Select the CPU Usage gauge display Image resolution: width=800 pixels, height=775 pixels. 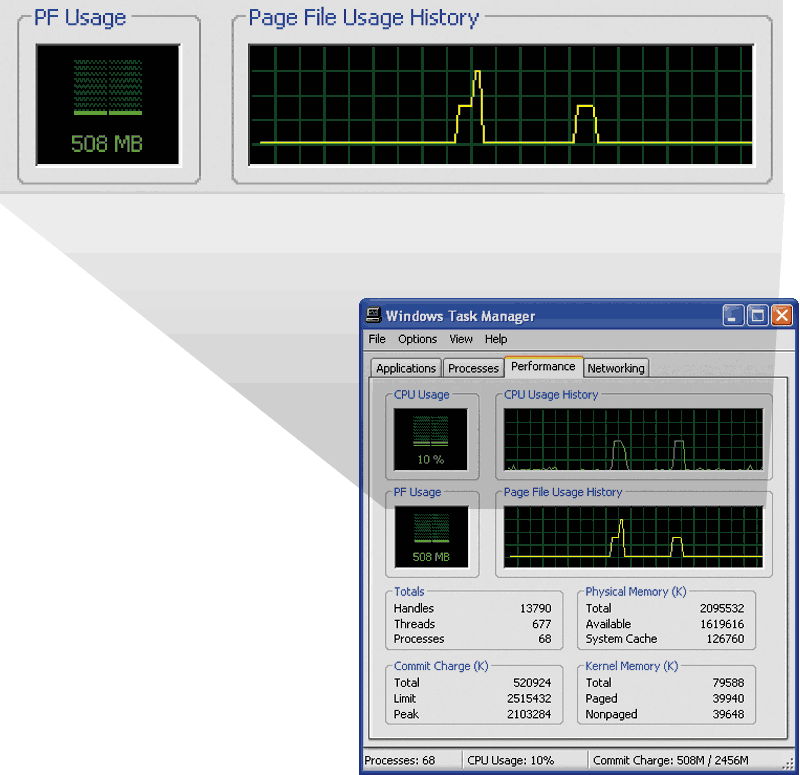431,437
